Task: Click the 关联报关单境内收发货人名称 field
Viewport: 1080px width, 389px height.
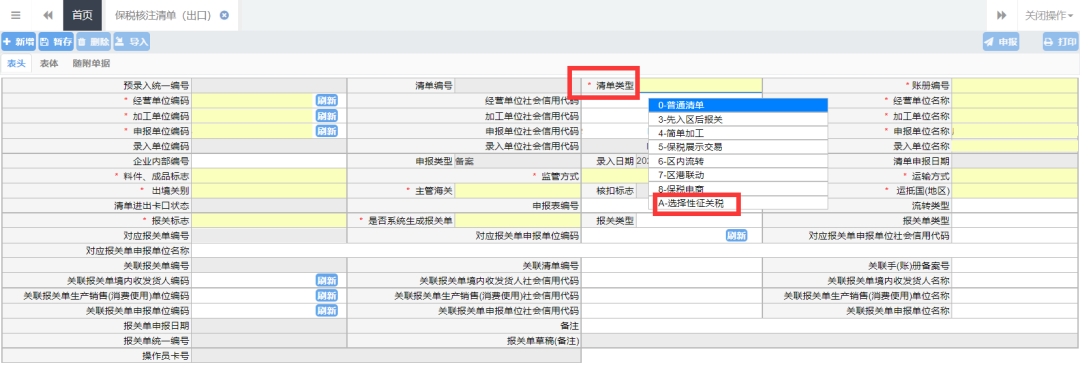Action: click(1015, 280)
